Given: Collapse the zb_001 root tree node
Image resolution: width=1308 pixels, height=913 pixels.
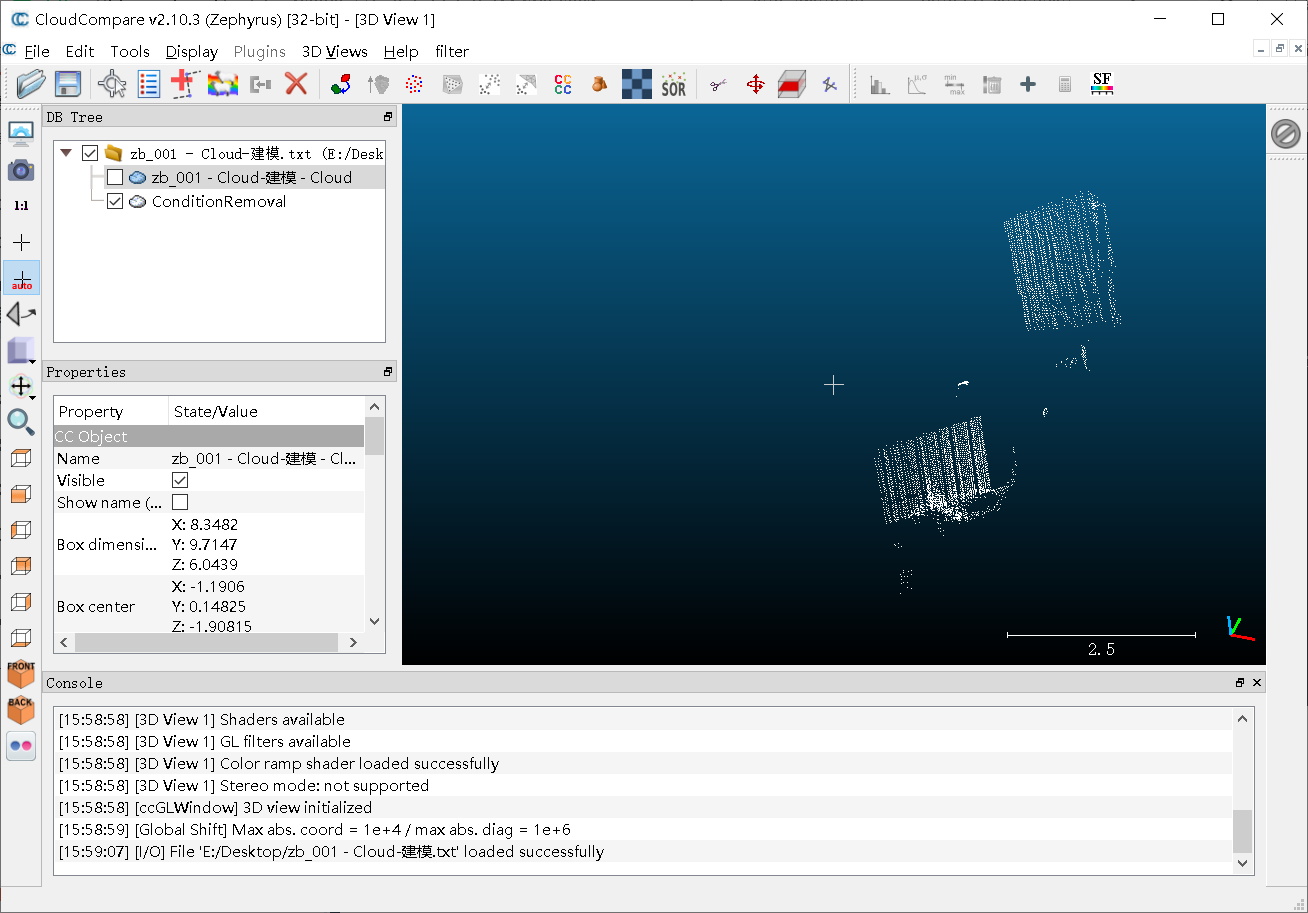Looking at the screenshot, I should click(x=67, y=153).
